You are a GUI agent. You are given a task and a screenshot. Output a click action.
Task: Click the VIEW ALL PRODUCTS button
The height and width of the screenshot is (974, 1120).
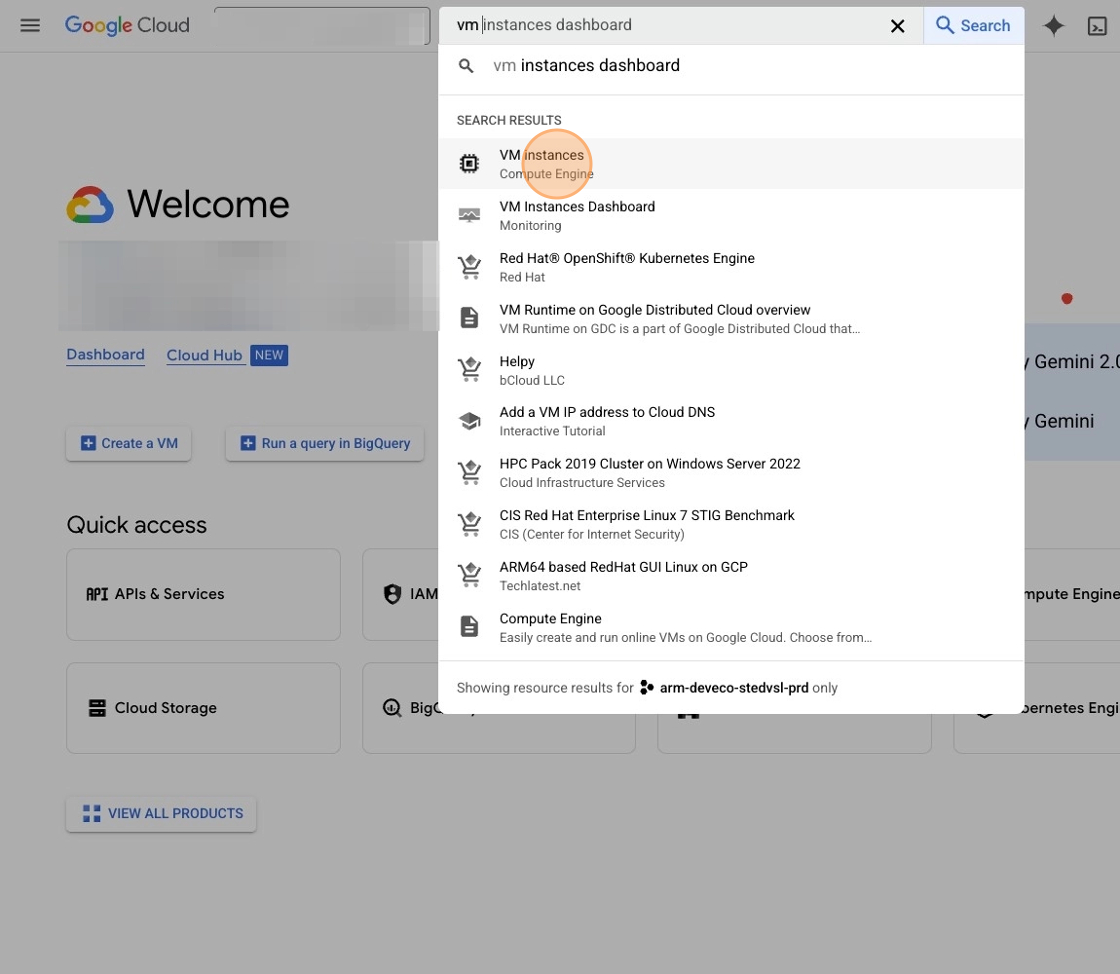pyautogui.click(x=161, y=814)
